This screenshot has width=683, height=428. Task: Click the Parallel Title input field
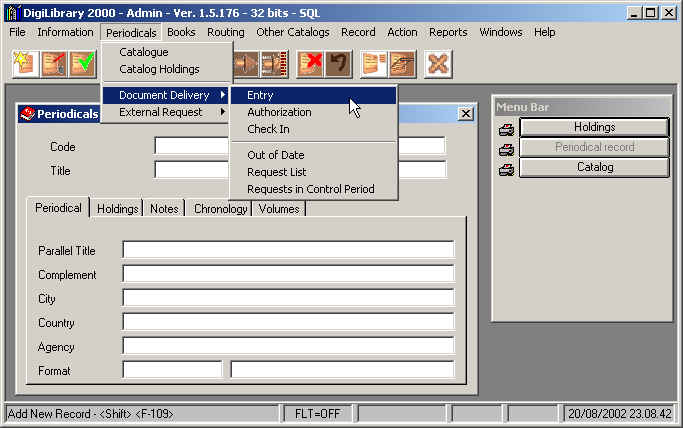(288, 250)
